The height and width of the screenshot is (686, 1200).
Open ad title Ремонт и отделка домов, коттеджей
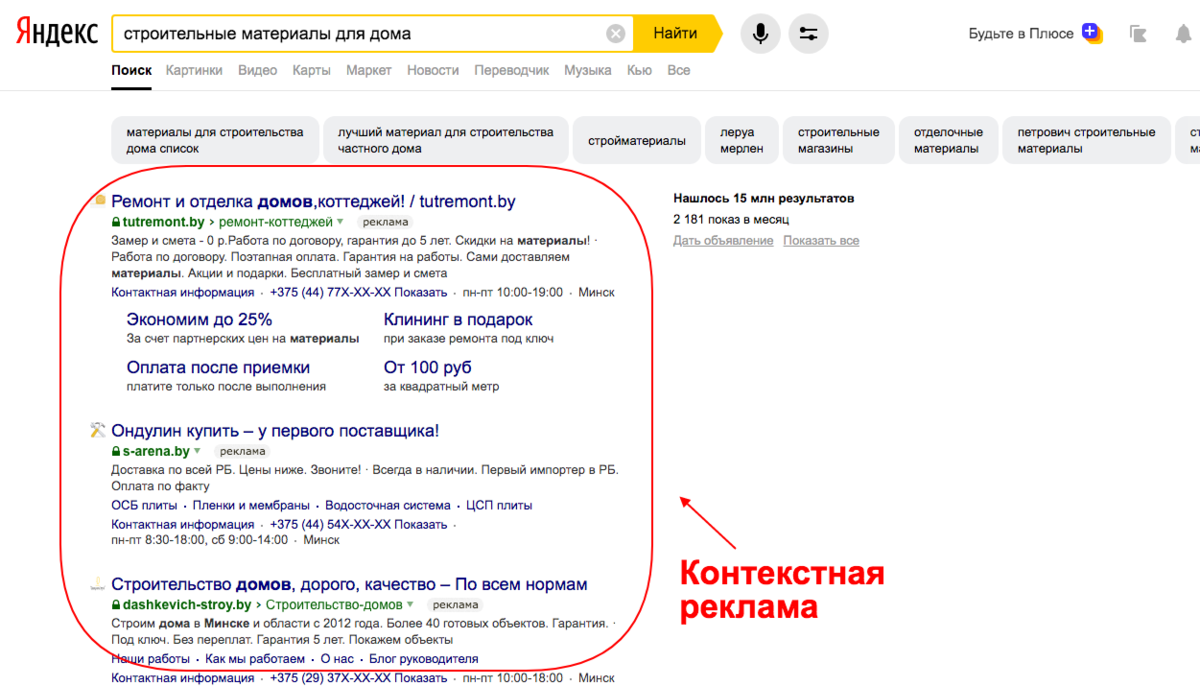coord(313,201)
